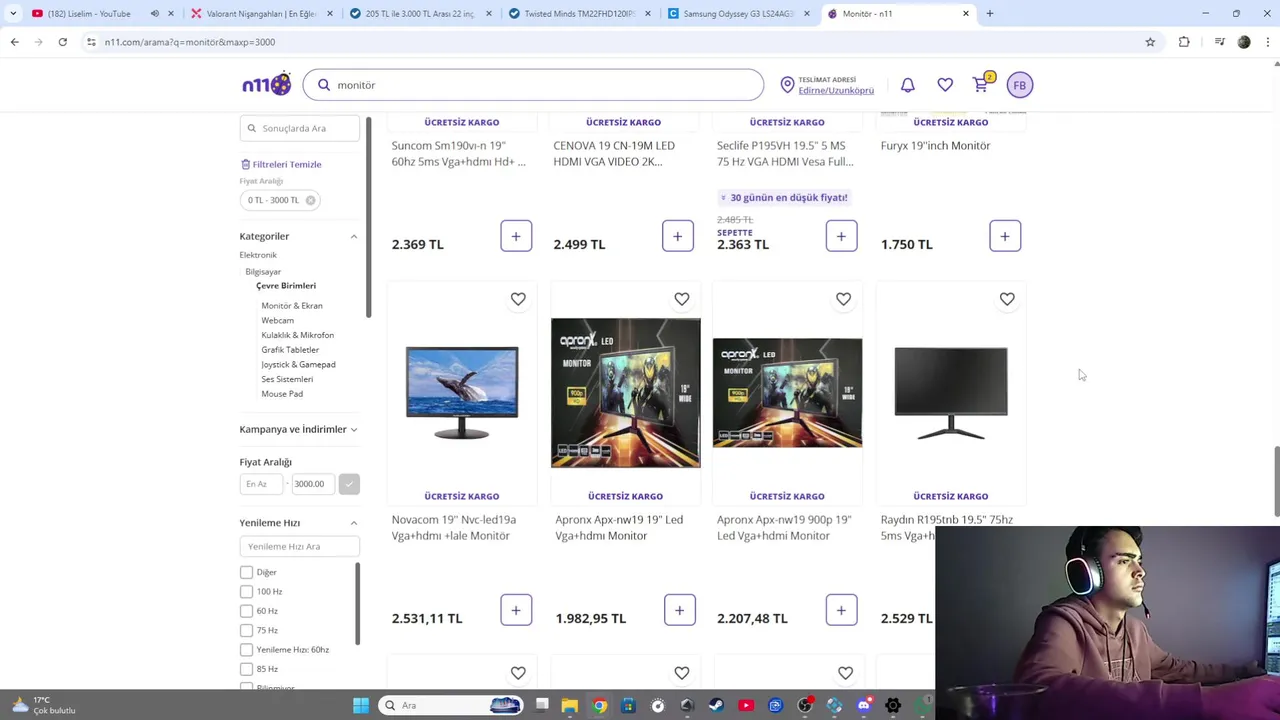
Task: Check the 75 Hz refresh rate filter
Action: pyautogui.click(x=246, y=631)
